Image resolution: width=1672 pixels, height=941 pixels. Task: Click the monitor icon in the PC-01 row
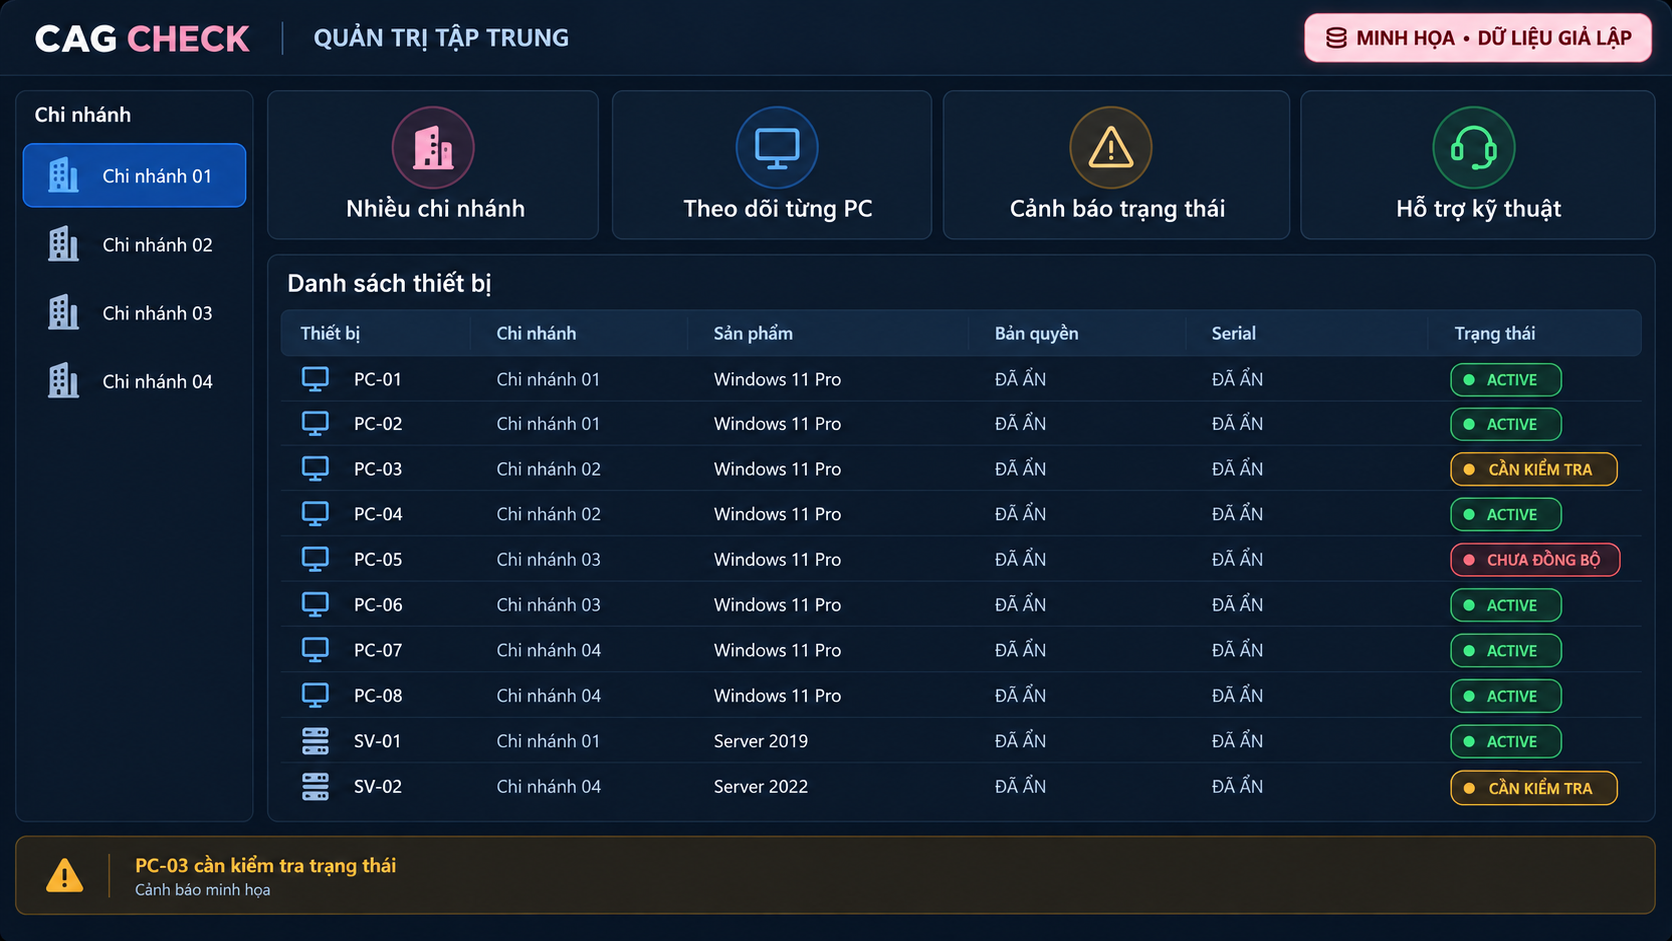pos(315,379)
